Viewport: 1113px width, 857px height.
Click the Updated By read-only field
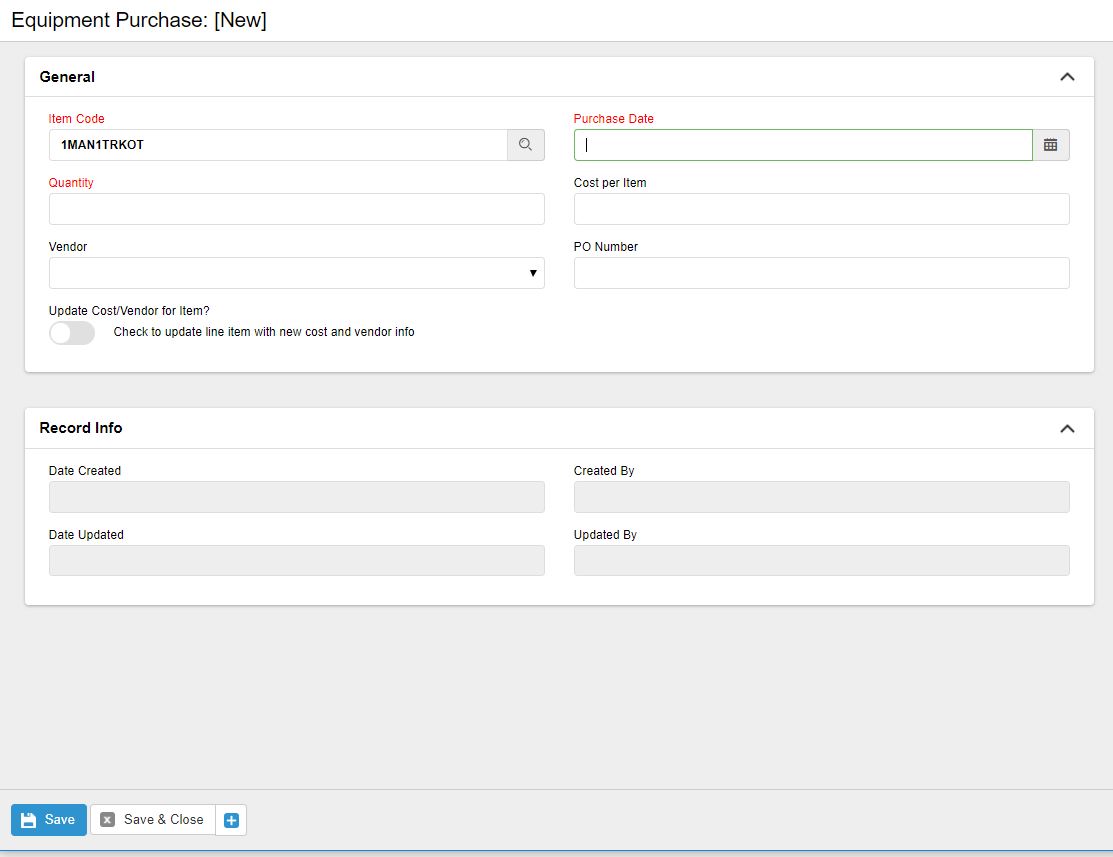click(x=821, y=561)
